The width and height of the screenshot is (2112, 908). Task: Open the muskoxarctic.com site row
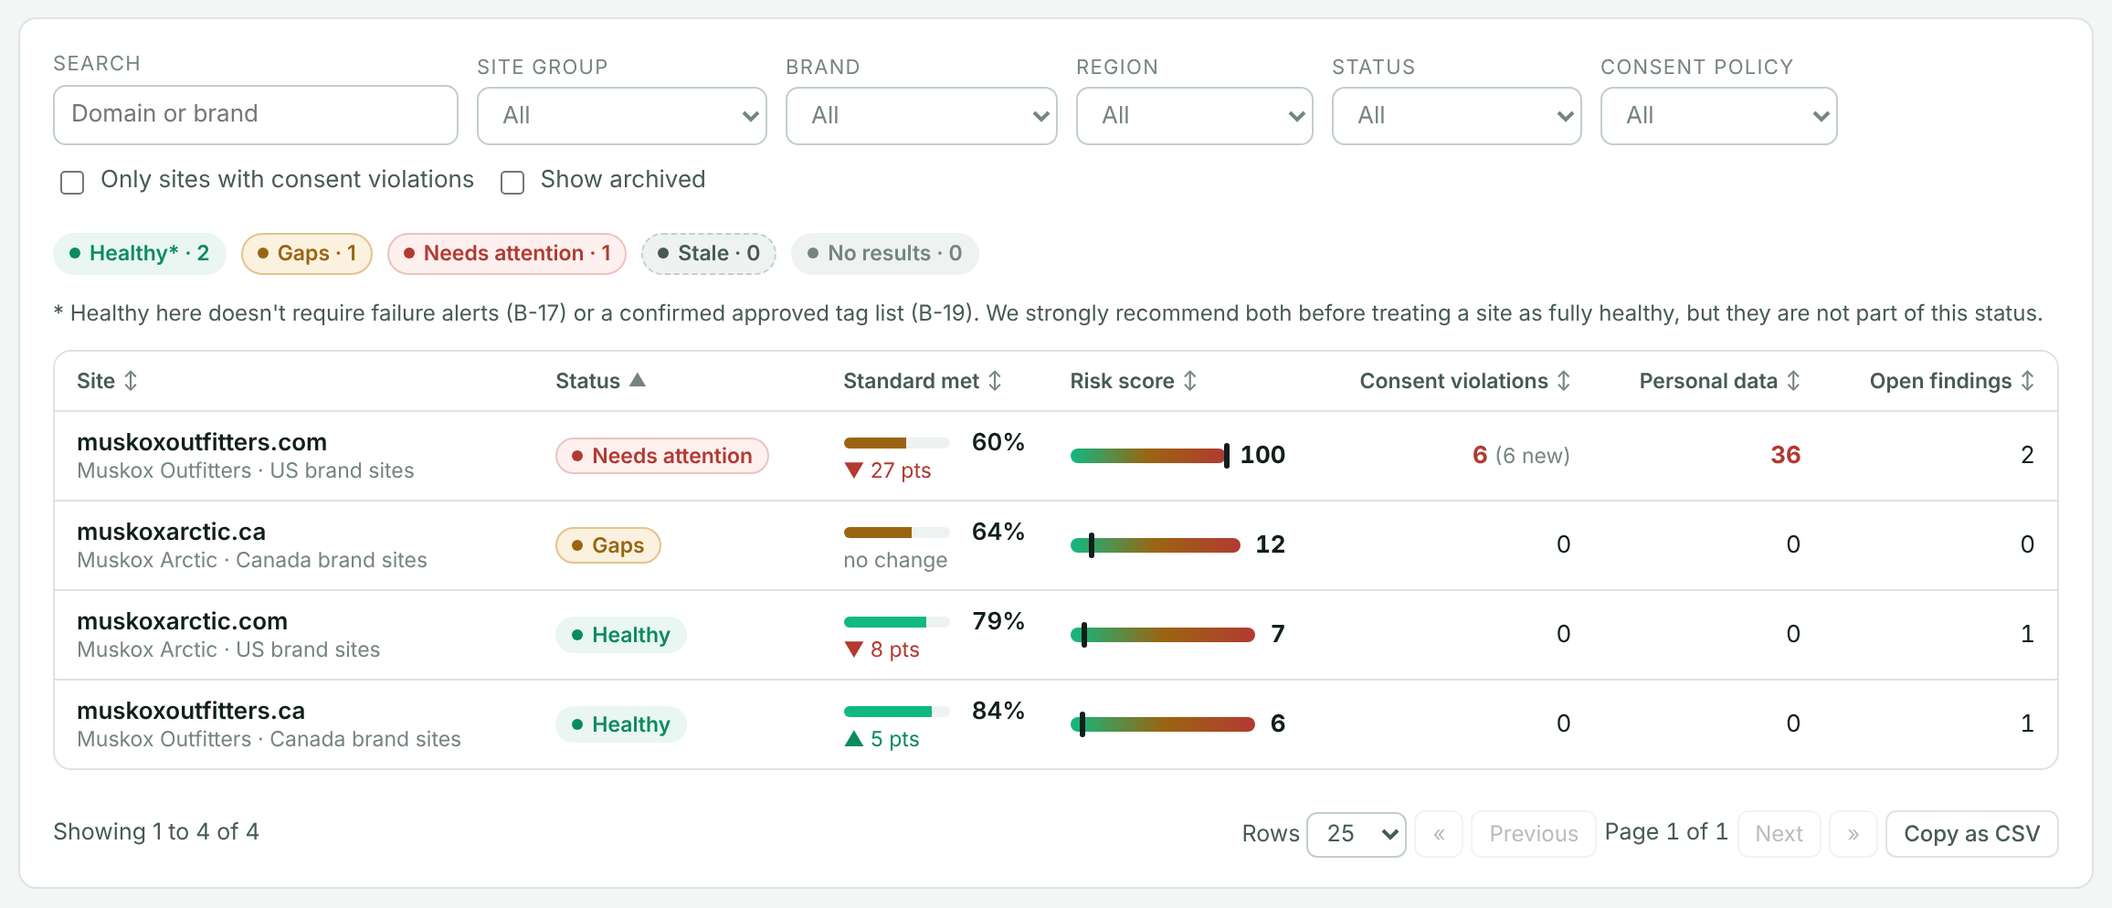1056,635
